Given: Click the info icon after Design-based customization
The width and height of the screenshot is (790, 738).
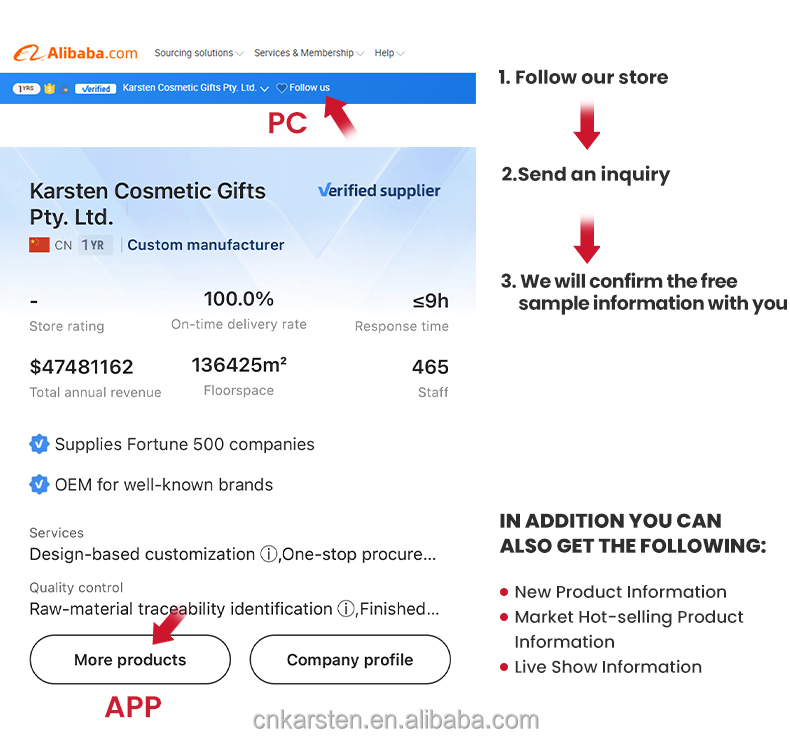Looking at the screenshot, I should [268, 554].
